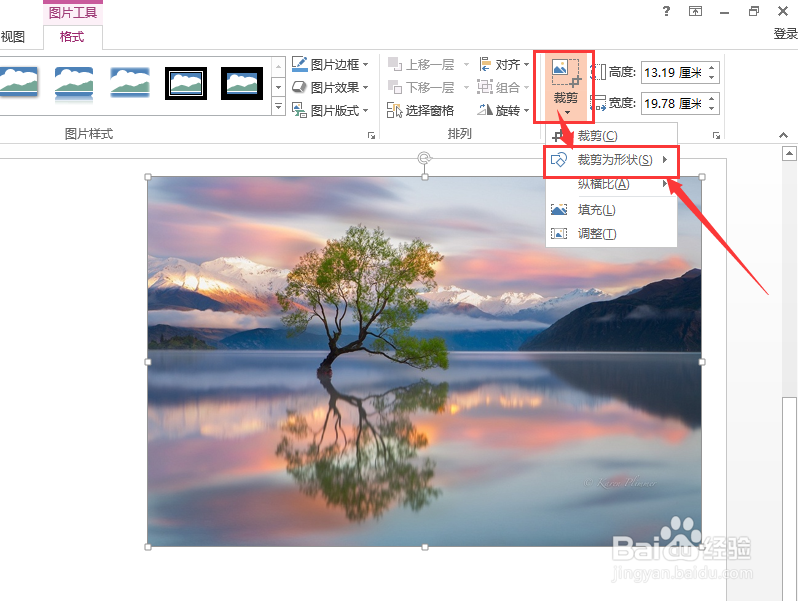The width and height of the screenshot is (798, 601).
Task: Click the 高度 height icon
Action: 598,72
